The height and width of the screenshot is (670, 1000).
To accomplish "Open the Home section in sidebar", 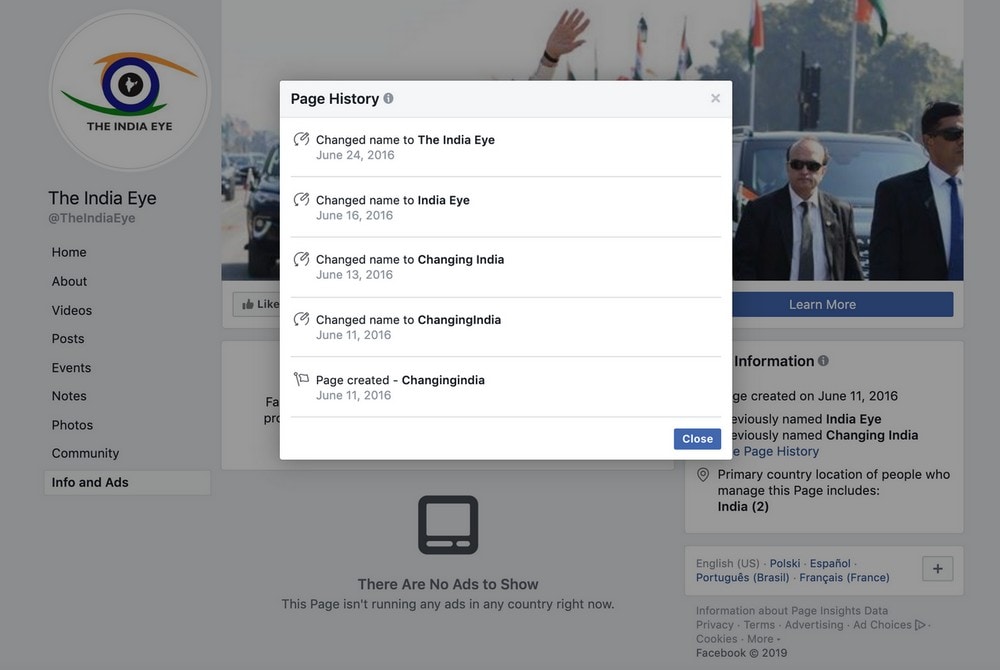I will pos(69,252).
